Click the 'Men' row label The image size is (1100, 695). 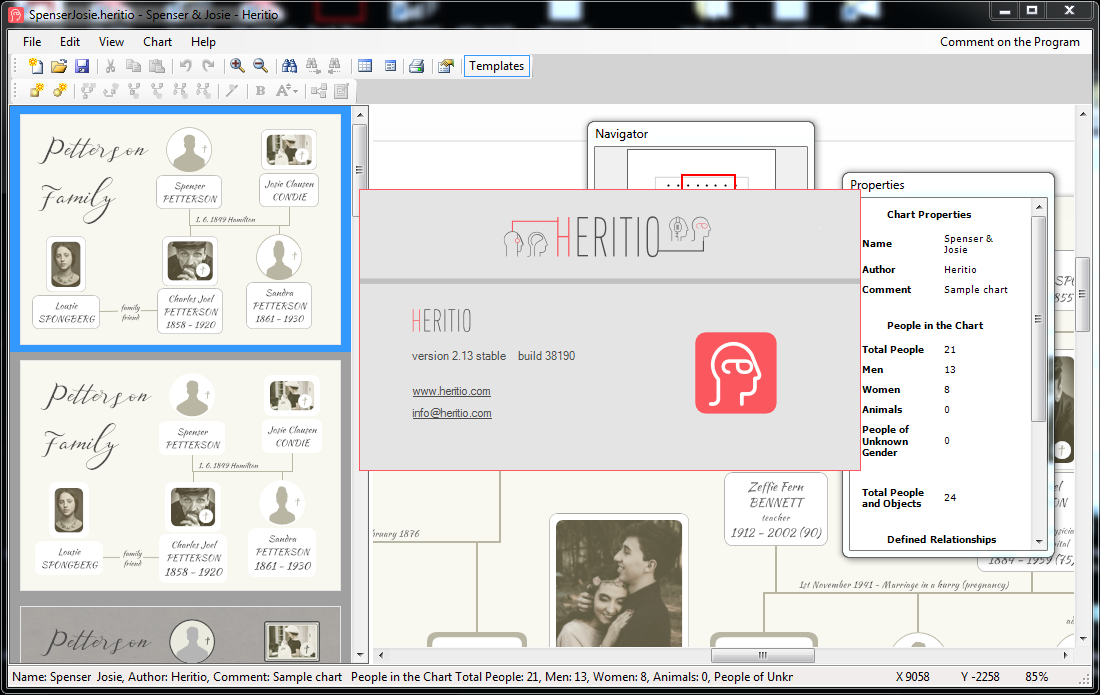tap(872, 370)
